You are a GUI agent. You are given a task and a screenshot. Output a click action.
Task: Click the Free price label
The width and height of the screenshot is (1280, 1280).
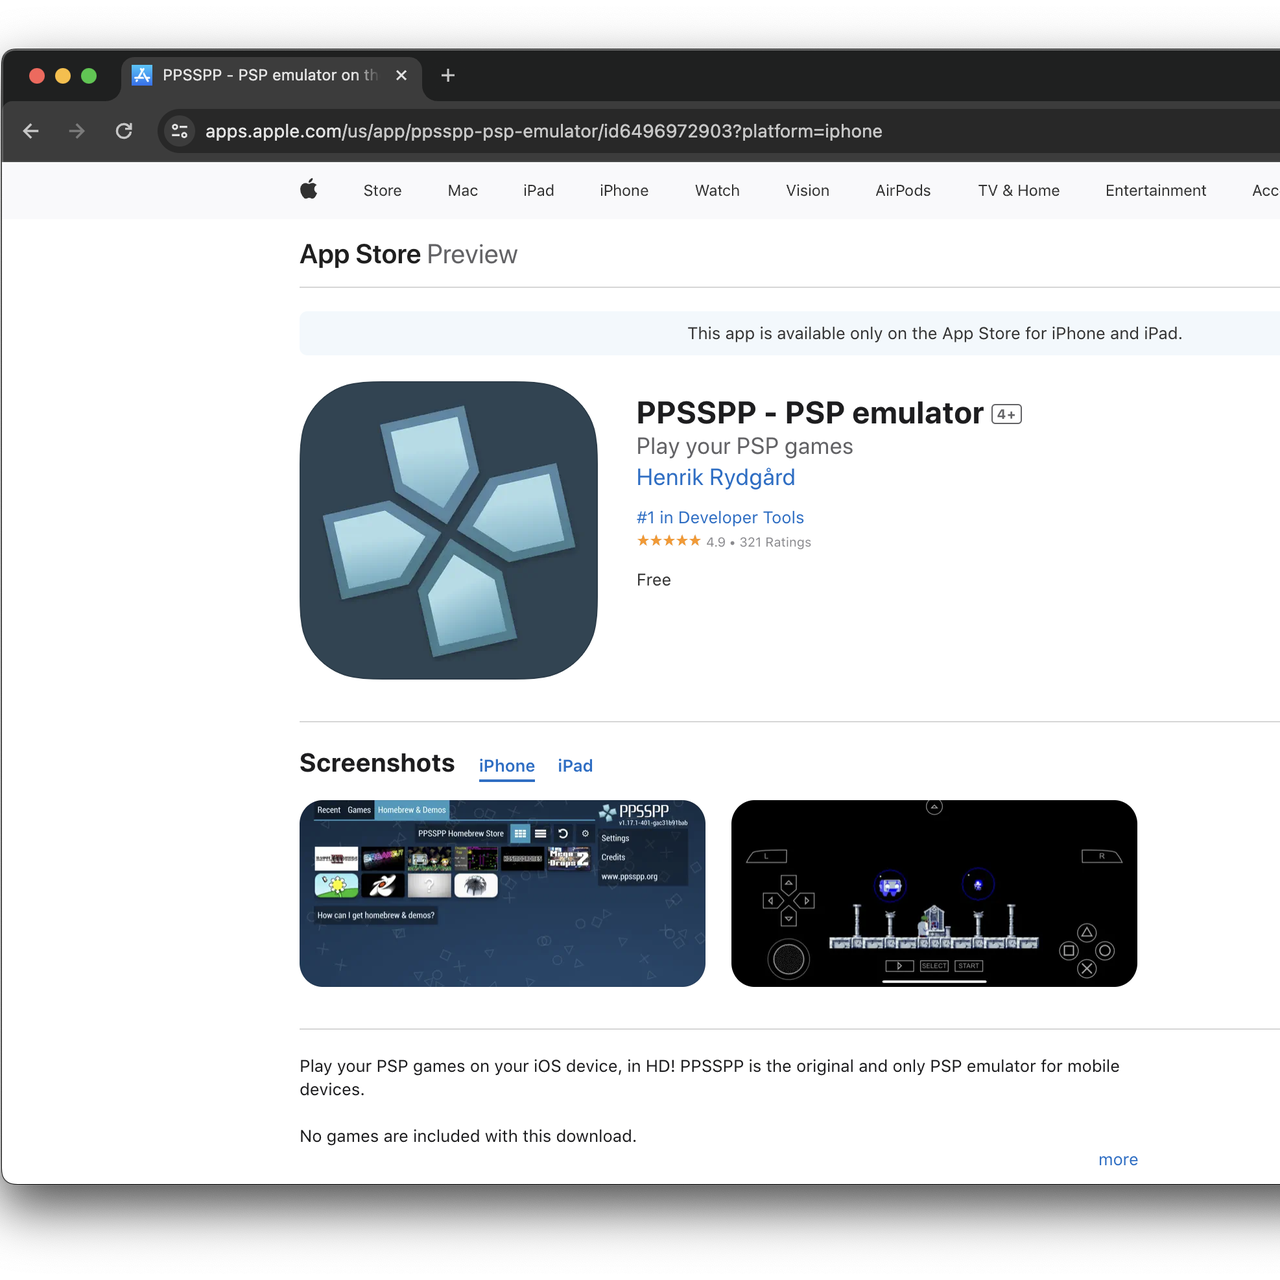point(654,580)
